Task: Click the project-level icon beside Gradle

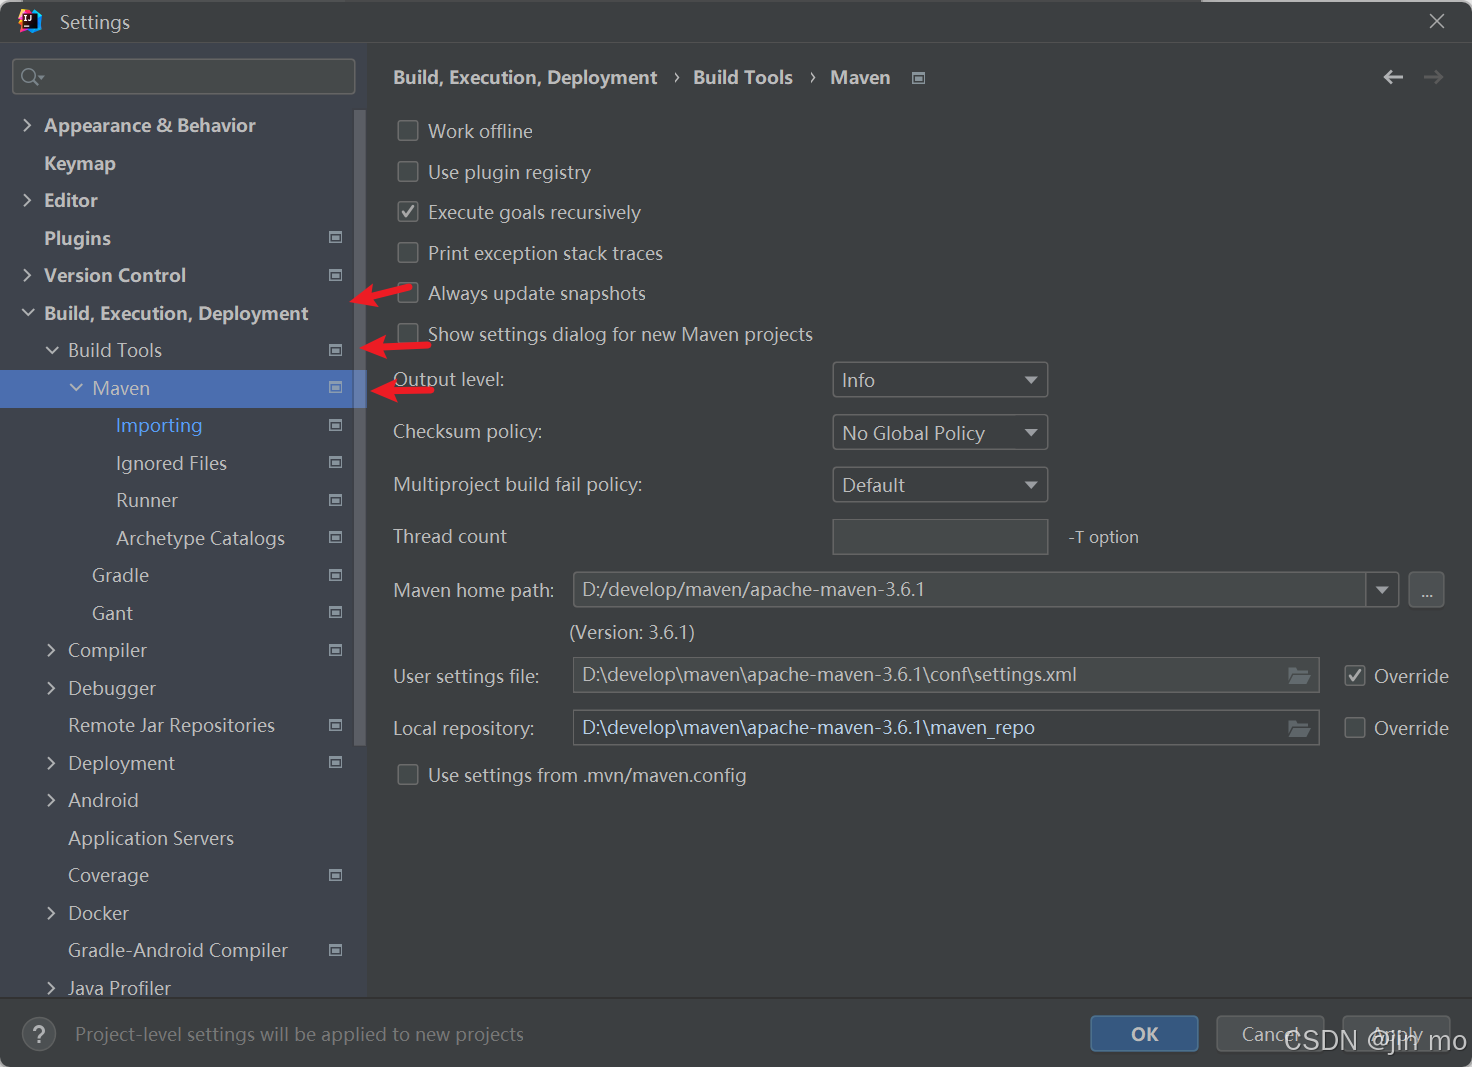Action: pos(336,575)
